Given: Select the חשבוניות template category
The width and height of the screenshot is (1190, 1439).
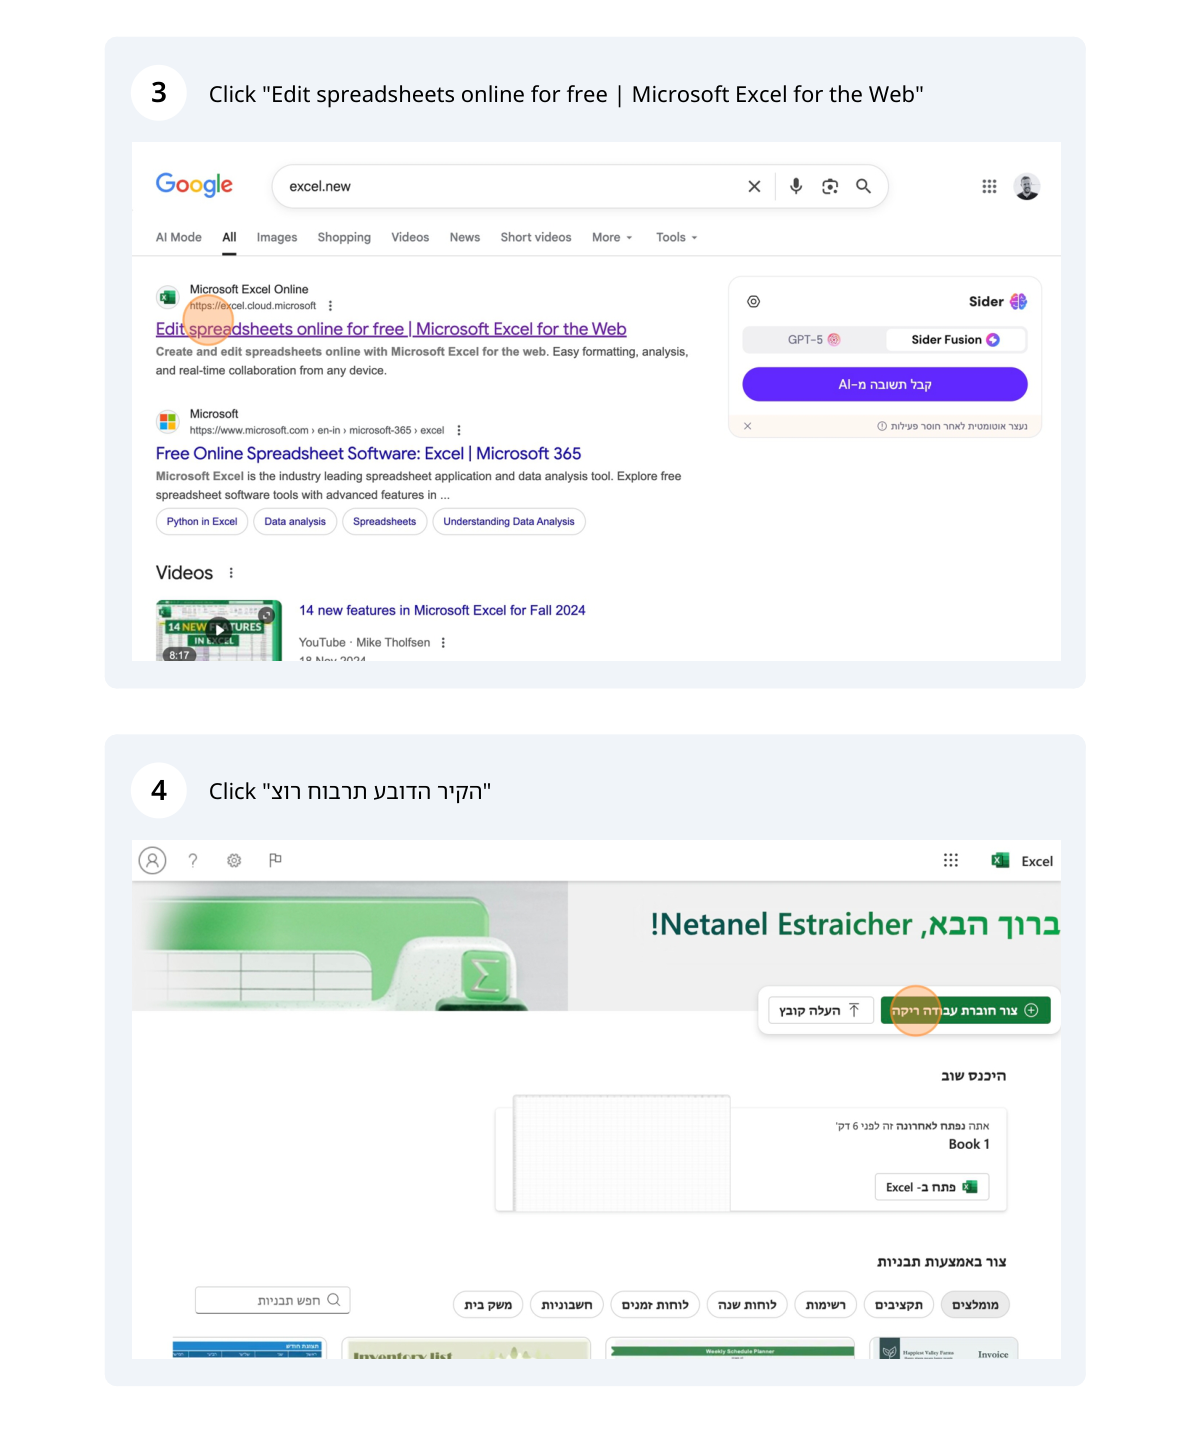Looking at the screenshot, I should (x=565, y=1304).
